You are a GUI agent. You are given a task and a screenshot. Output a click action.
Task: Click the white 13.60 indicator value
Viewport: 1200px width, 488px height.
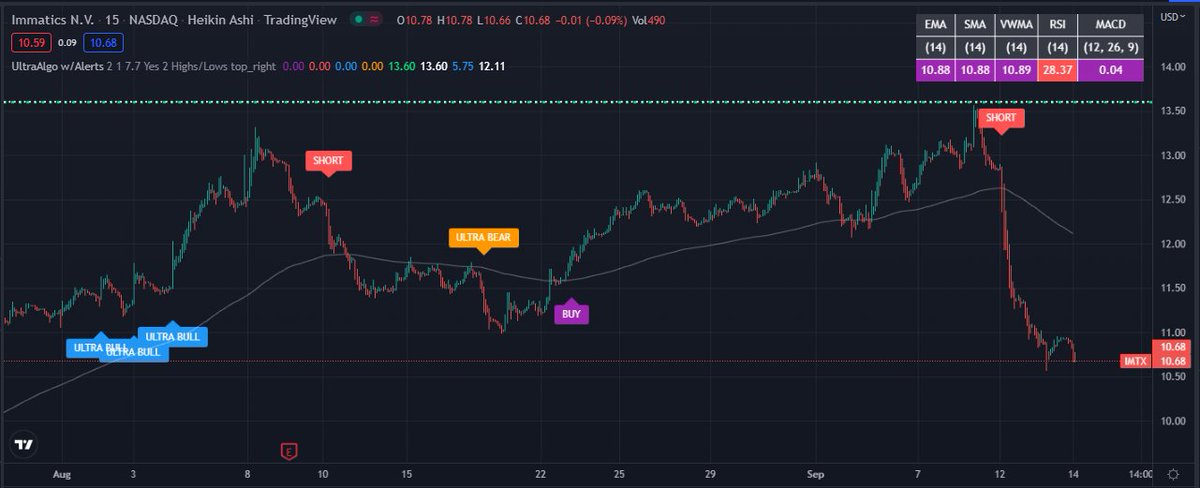(x=434, y=66)
